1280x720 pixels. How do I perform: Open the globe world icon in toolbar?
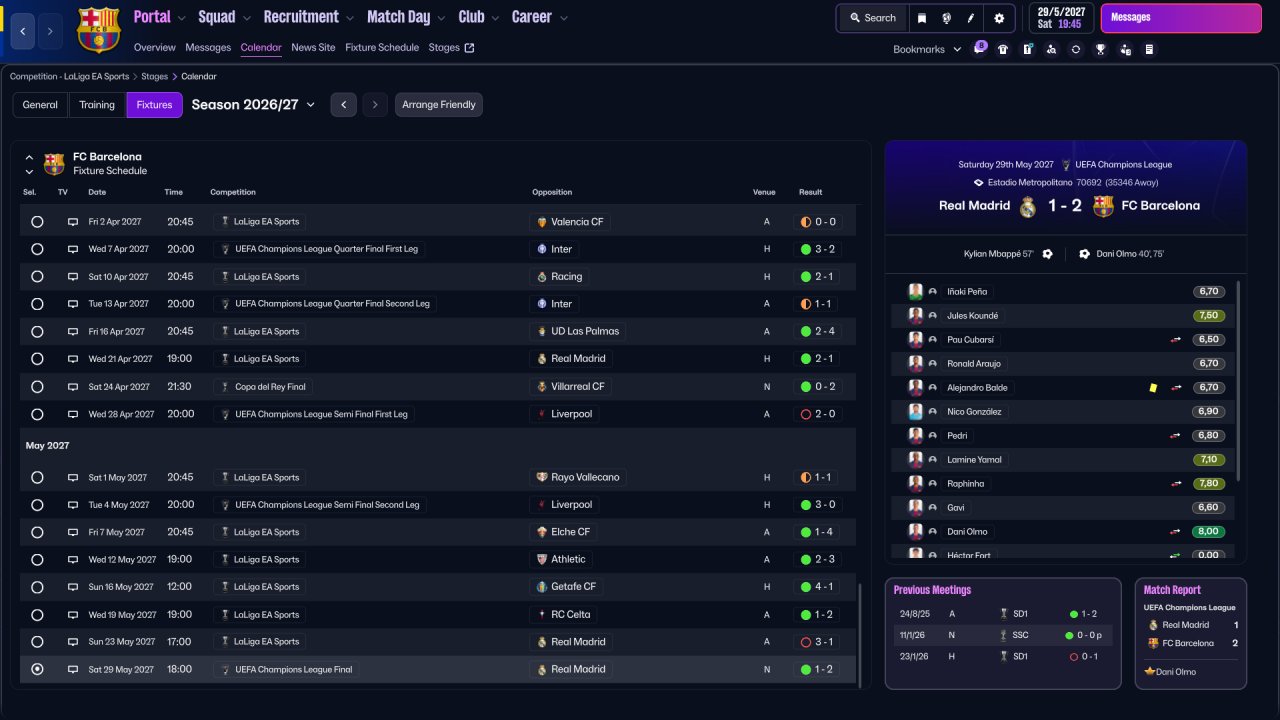[x=946, y=18]
